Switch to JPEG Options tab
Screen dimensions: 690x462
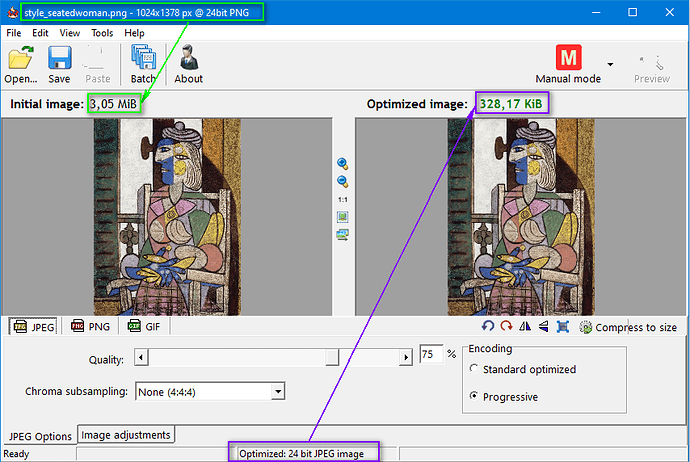(40, 436)
